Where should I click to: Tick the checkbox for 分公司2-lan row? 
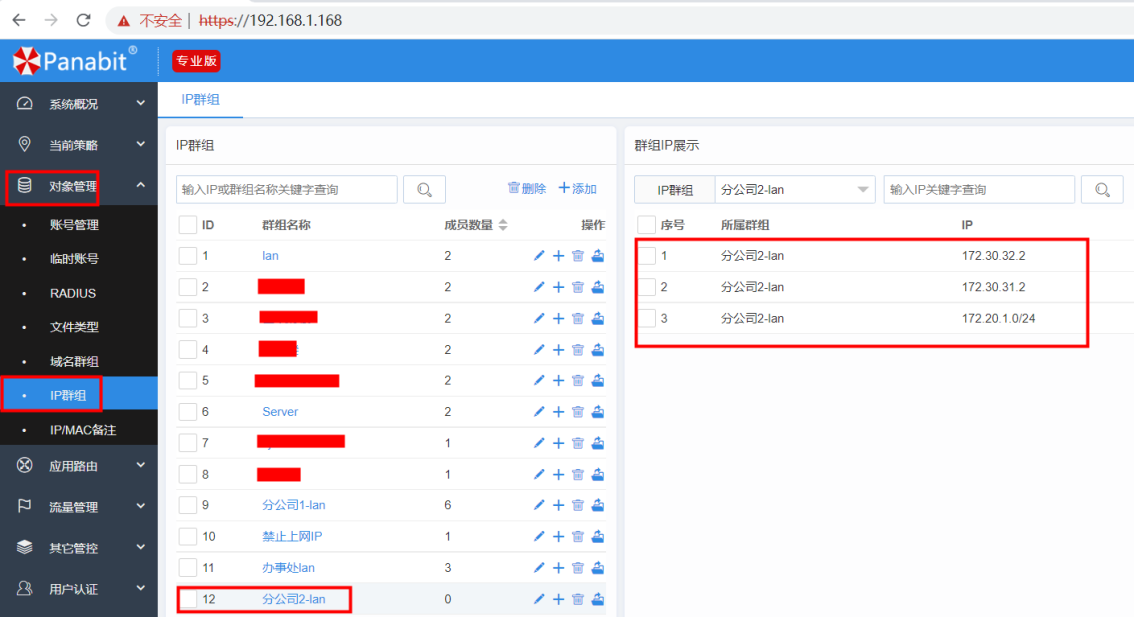pyautogui.click(x=188, y=599)
